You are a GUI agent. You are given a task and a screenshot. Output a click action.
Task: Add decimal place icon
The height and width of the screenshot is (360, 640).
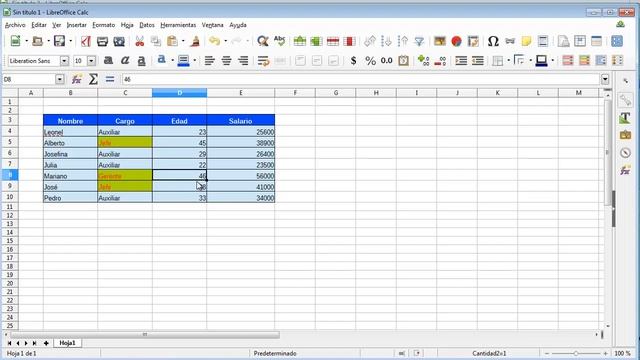coord(423,61)
